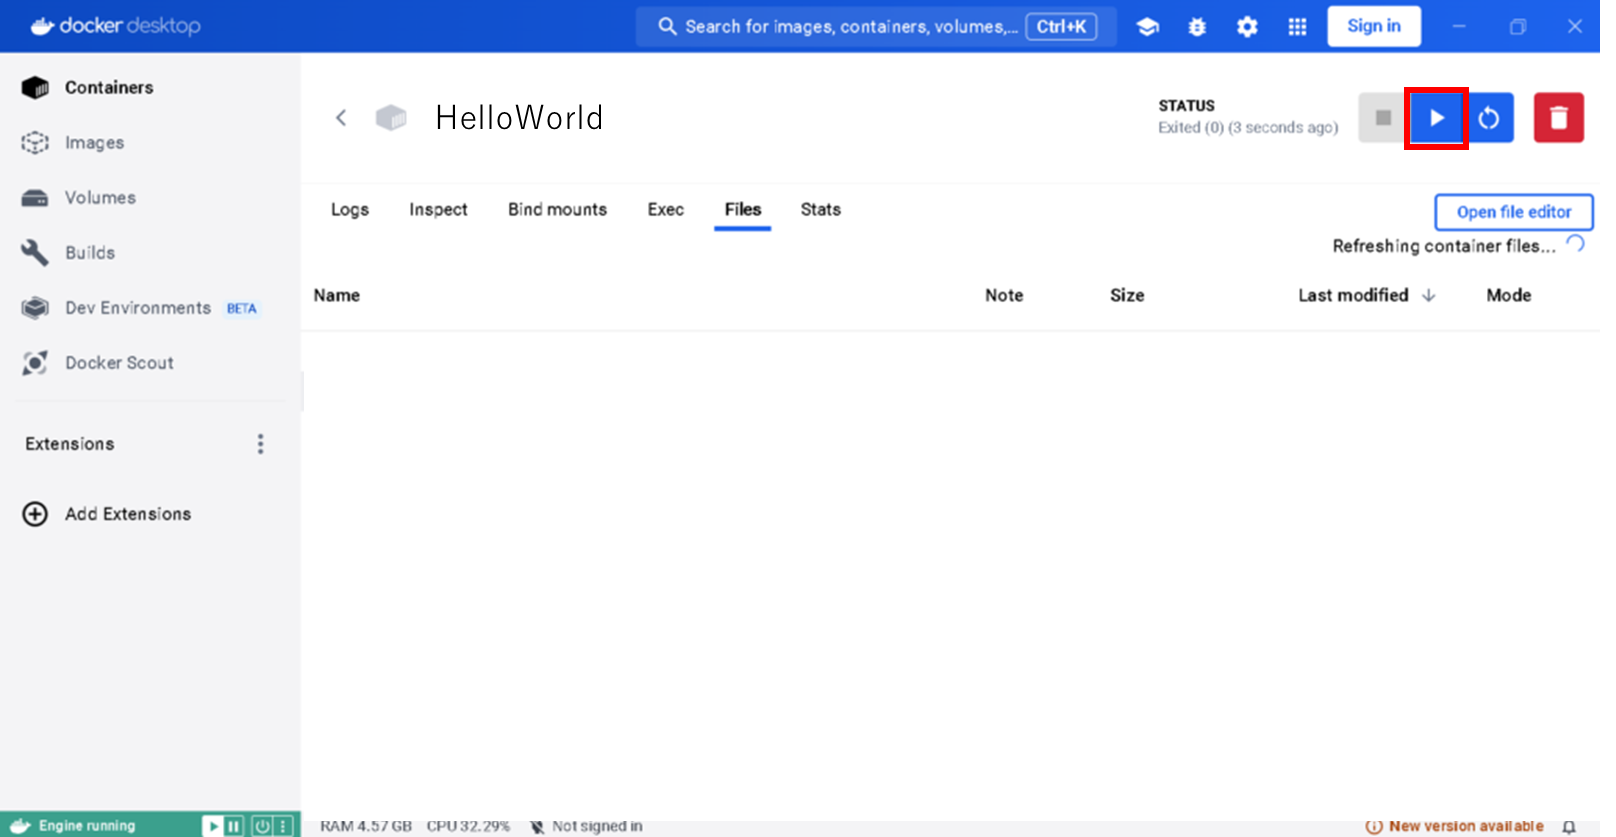This screenshot has height=837, width=1616.
Task: Open Settings gear in the header
Action: [x=1247, y=27]
